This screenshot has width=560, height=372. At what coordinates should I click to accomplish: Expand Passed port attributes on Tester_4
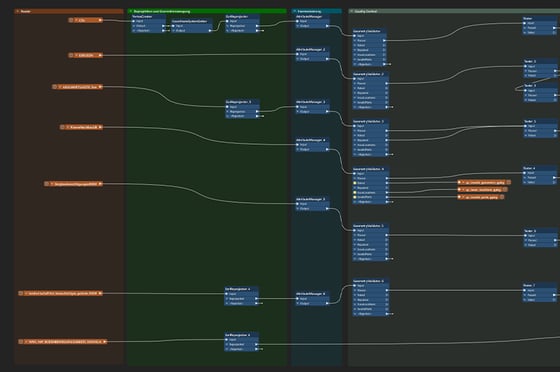[526, 178]
